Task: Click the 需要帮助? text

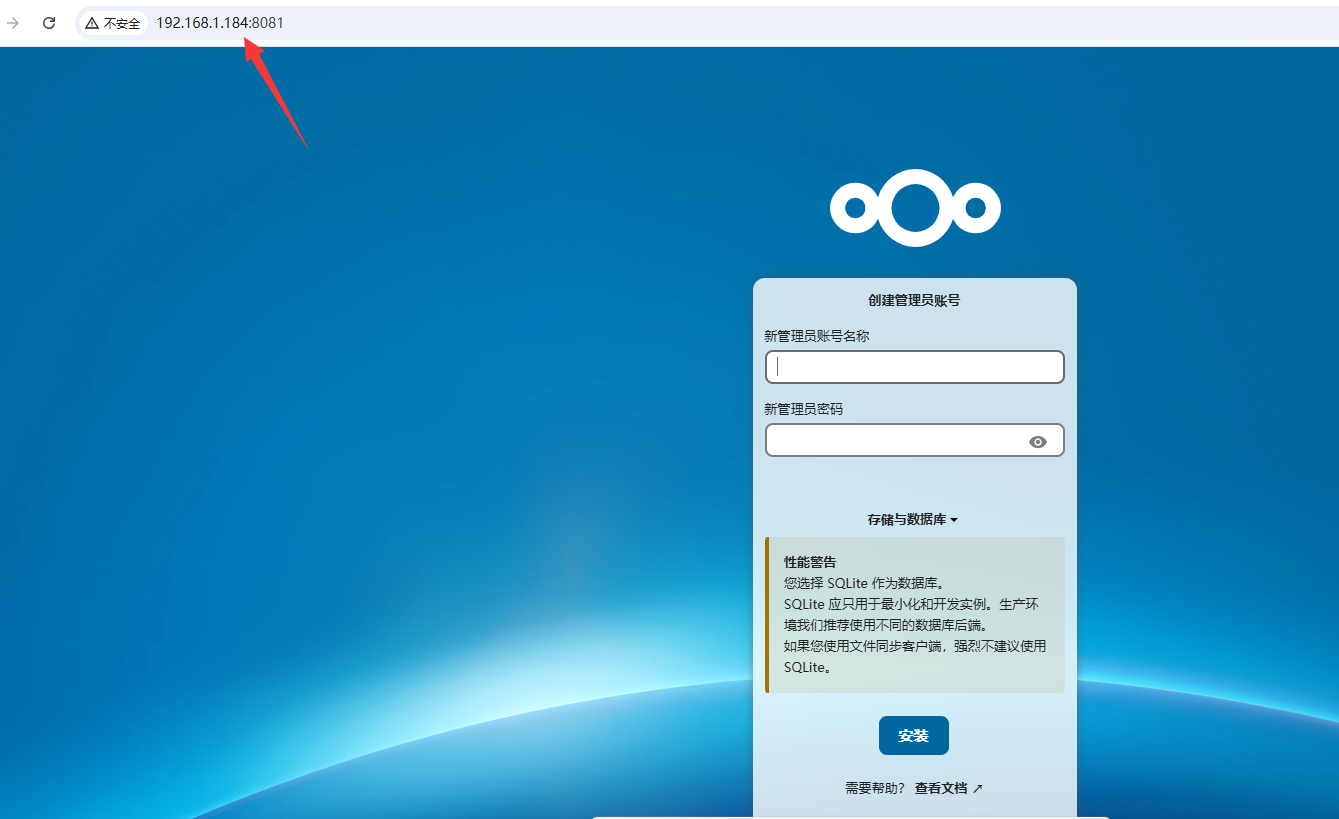Action: point(875,788)
